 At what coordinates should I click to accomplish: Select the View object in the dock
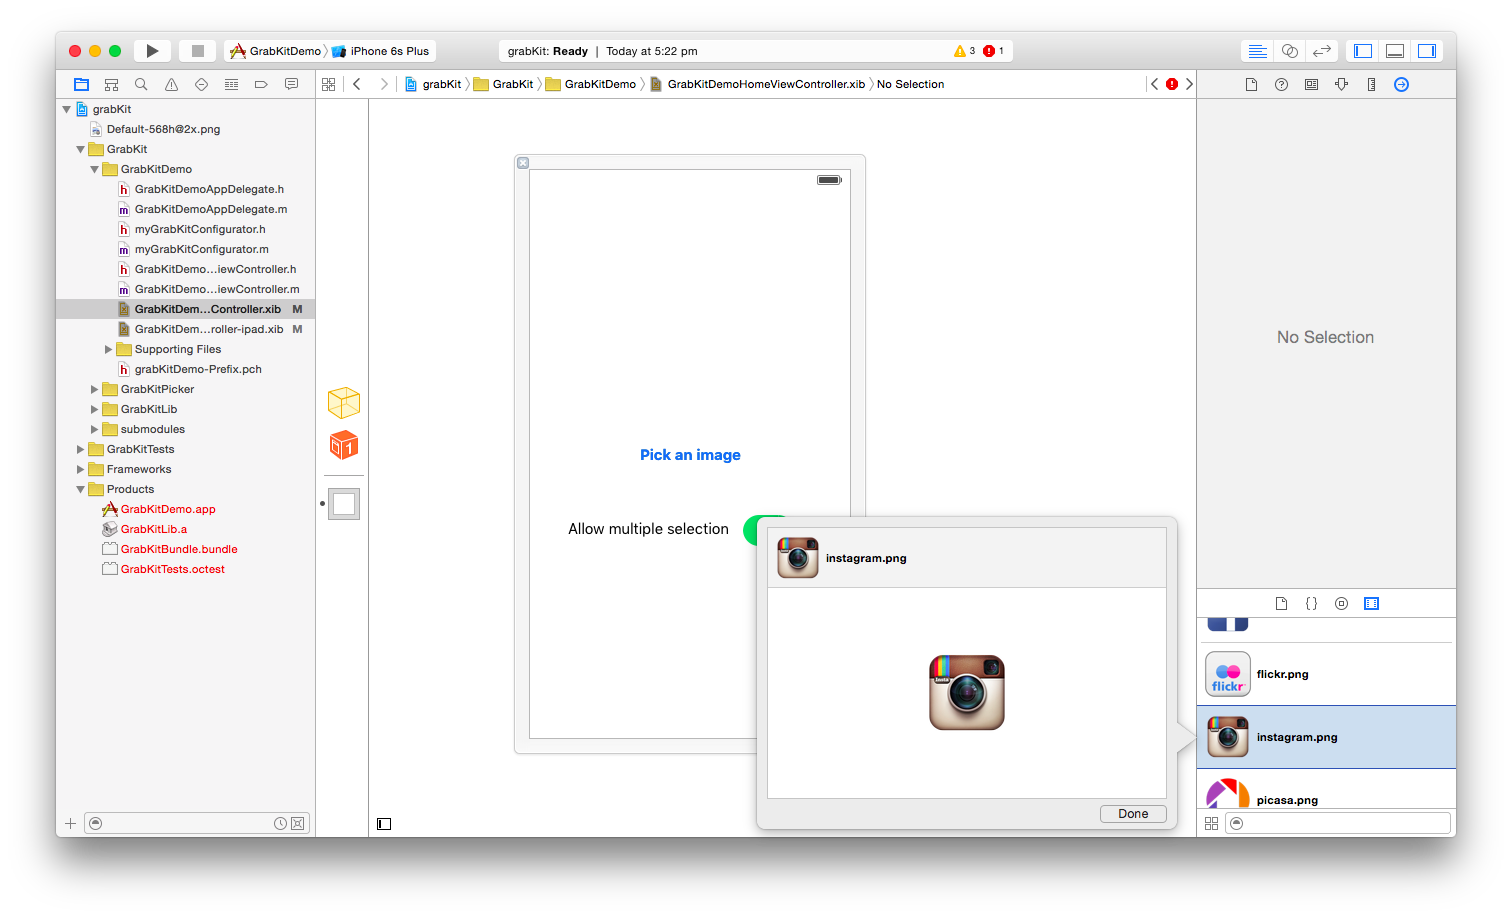coord(344,504)
